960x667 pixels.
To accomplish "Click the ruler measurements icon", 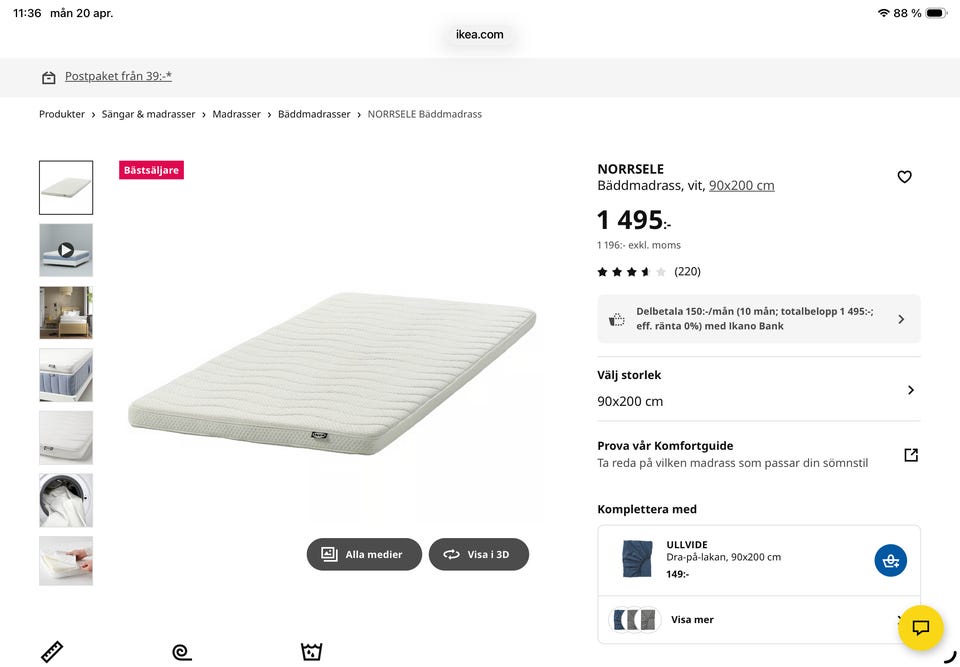I will [52, 652].
